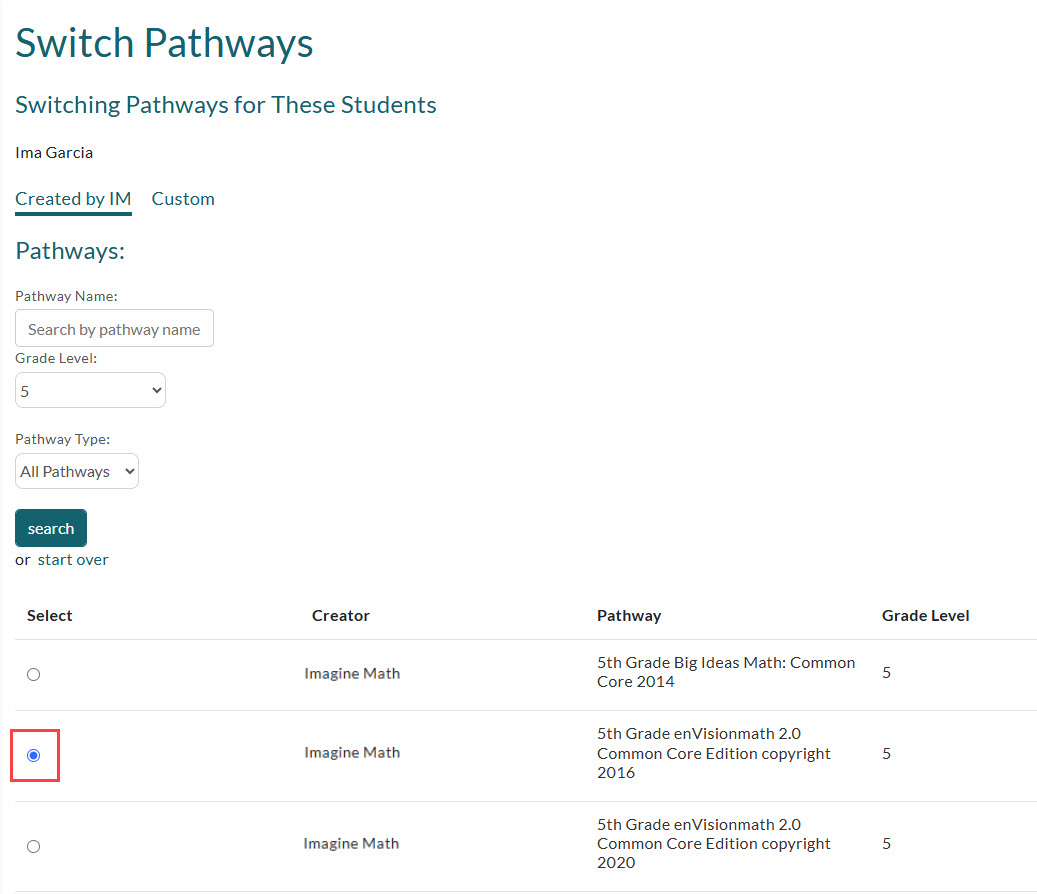Click the Switch Pathways page heading

point(164,43)
